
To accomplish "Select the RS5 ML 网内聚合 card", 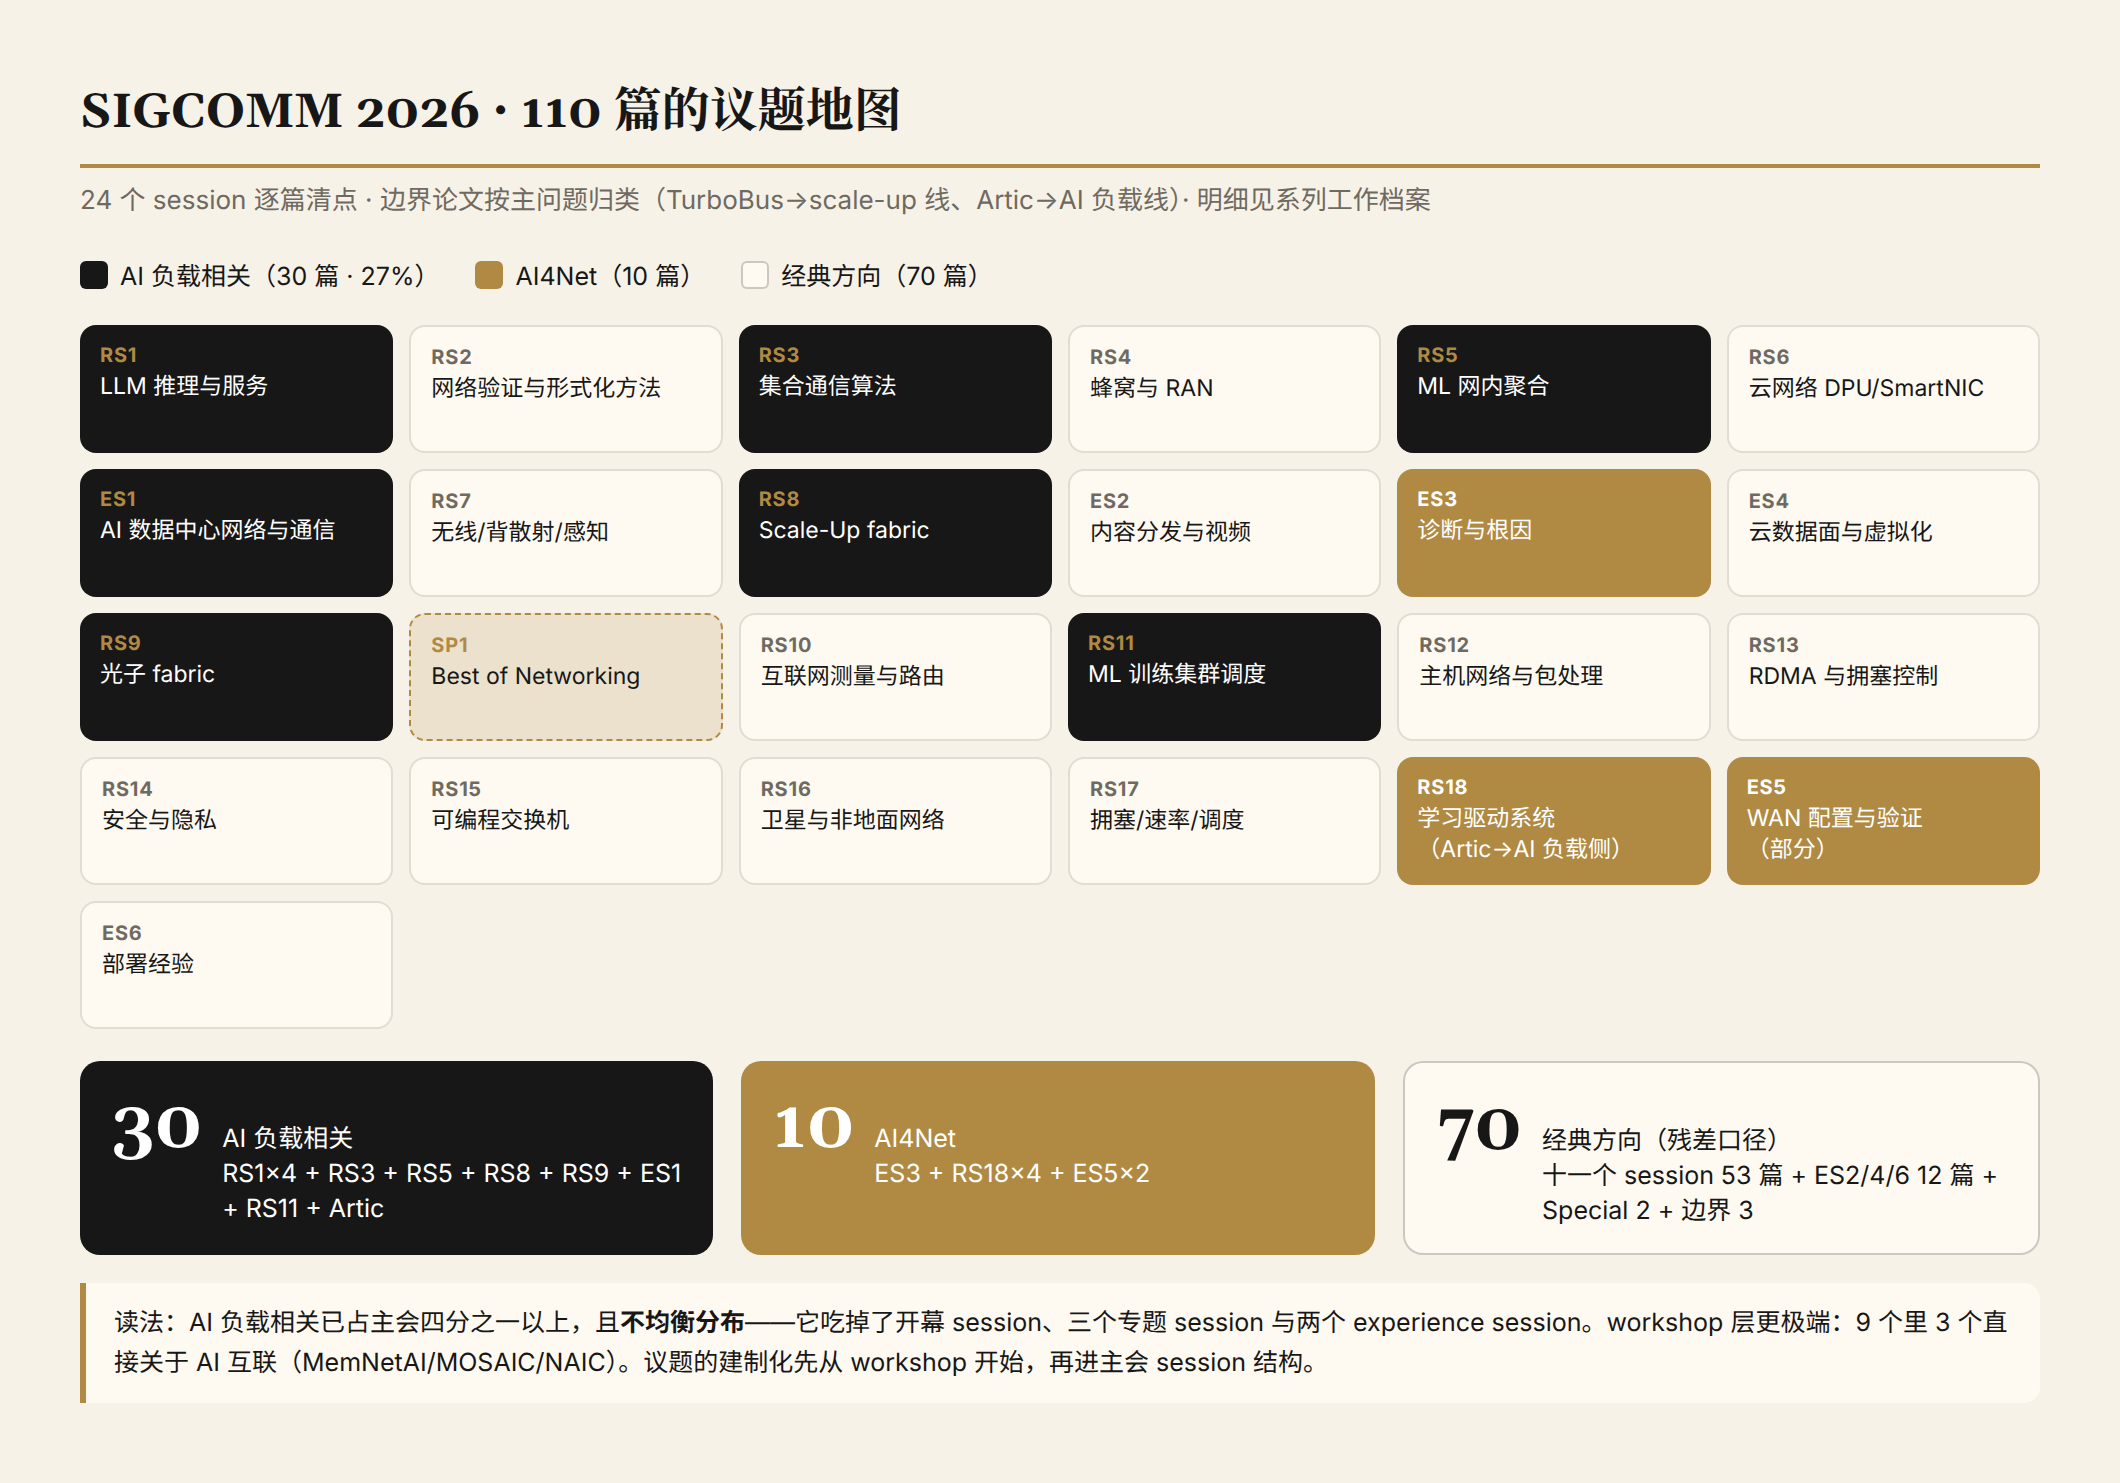I will [x=1554, y=389].
